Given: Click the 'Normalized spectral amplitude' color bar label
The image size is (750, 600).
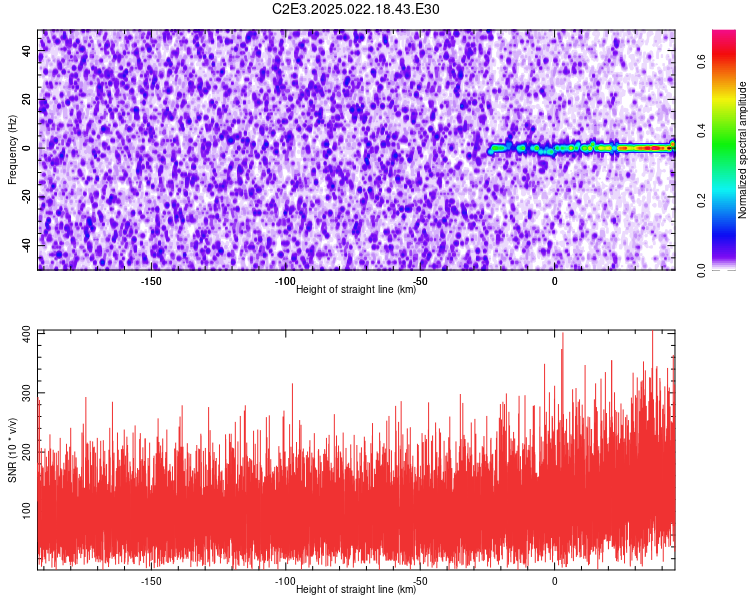Looking at the screenshot, I should tap(742, 150).
